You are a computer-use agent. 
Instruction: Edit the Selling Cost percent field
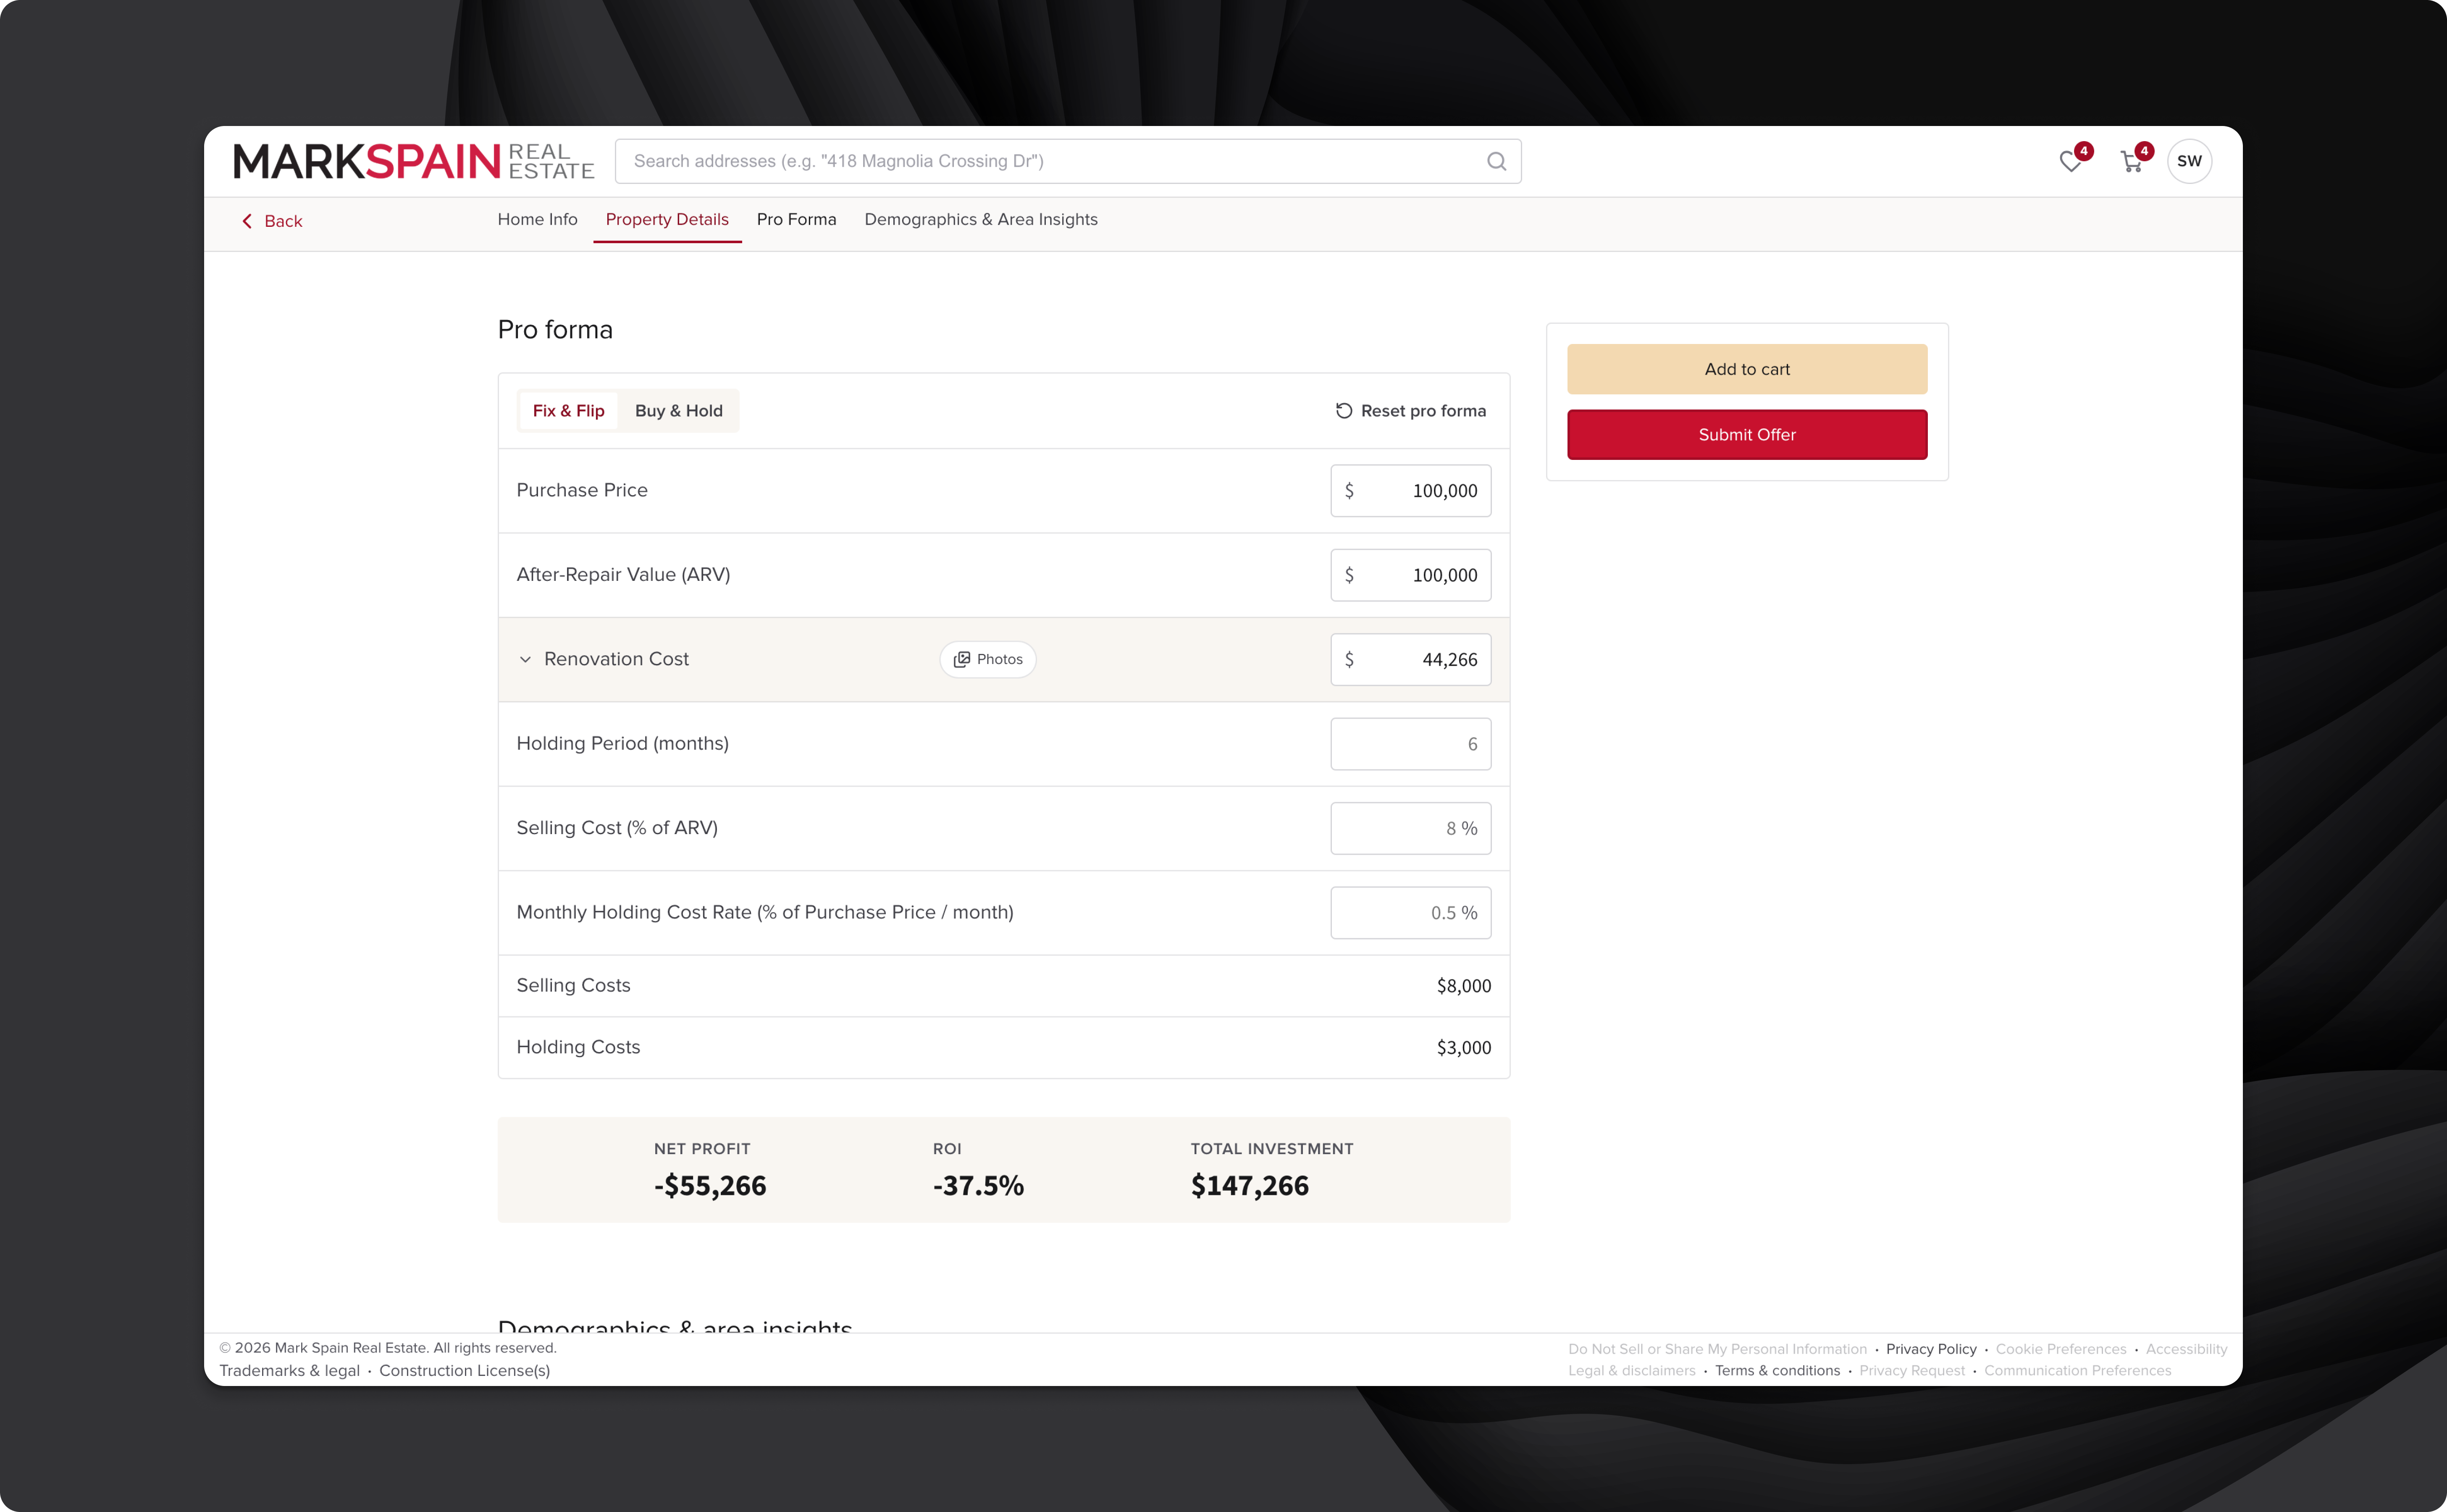[x=1410, y=828]
